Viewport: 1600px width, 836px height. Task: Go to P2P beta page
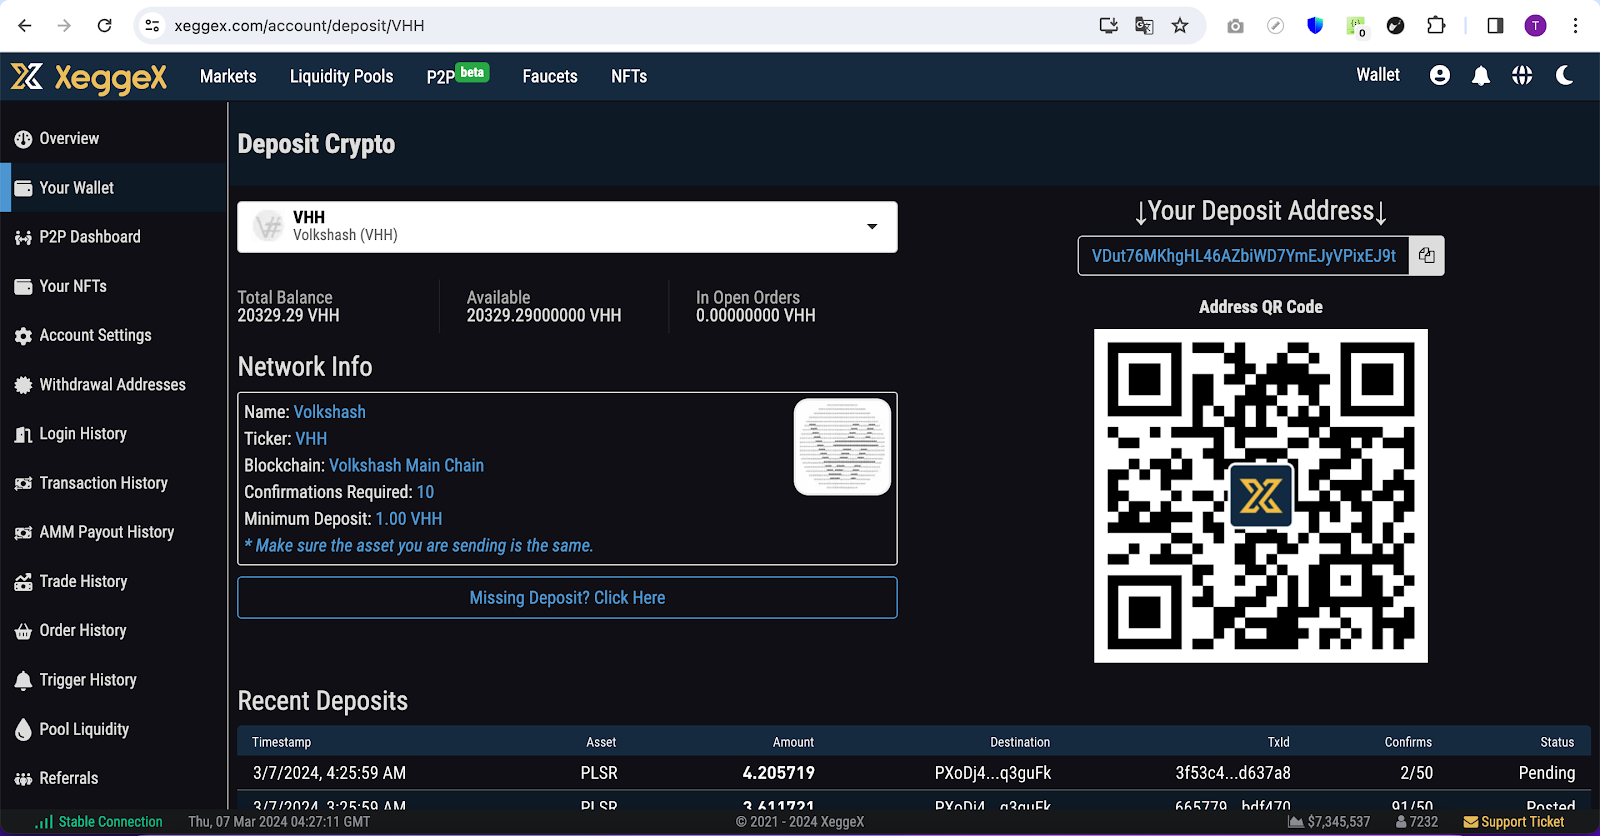(457, 76)
